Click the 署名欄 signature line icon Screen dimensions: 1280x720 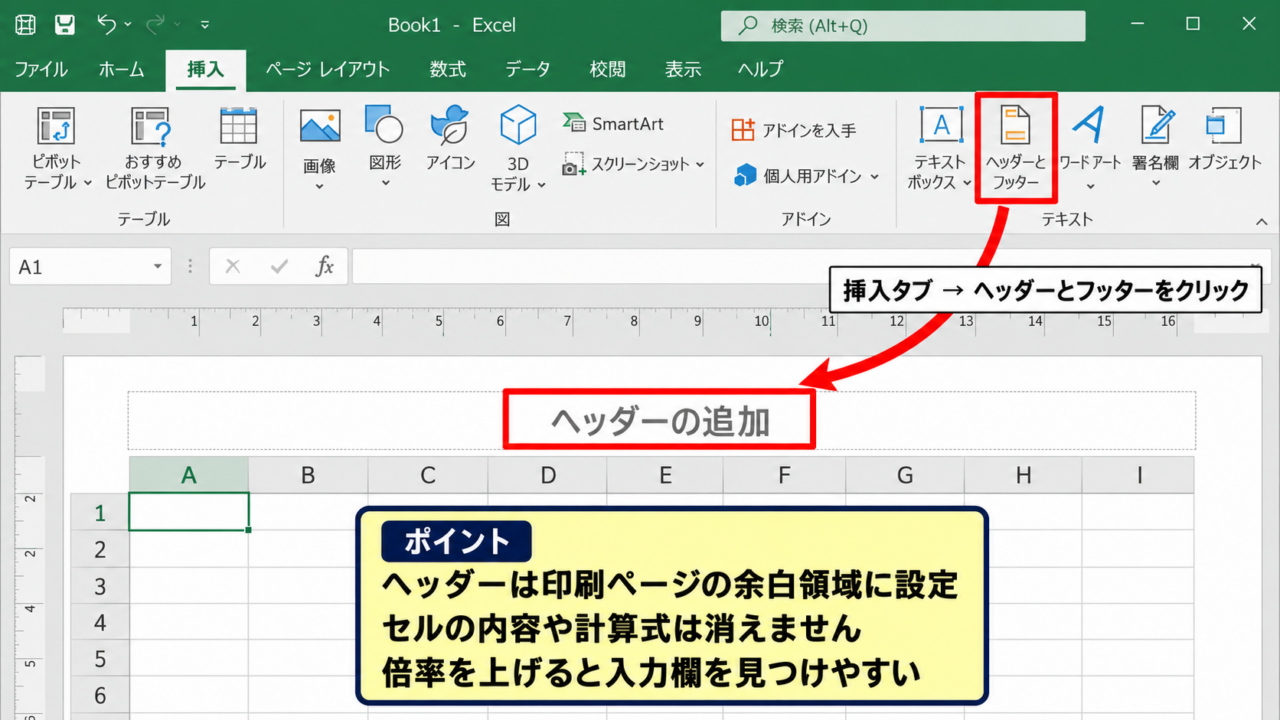[x=1157, y=125]
